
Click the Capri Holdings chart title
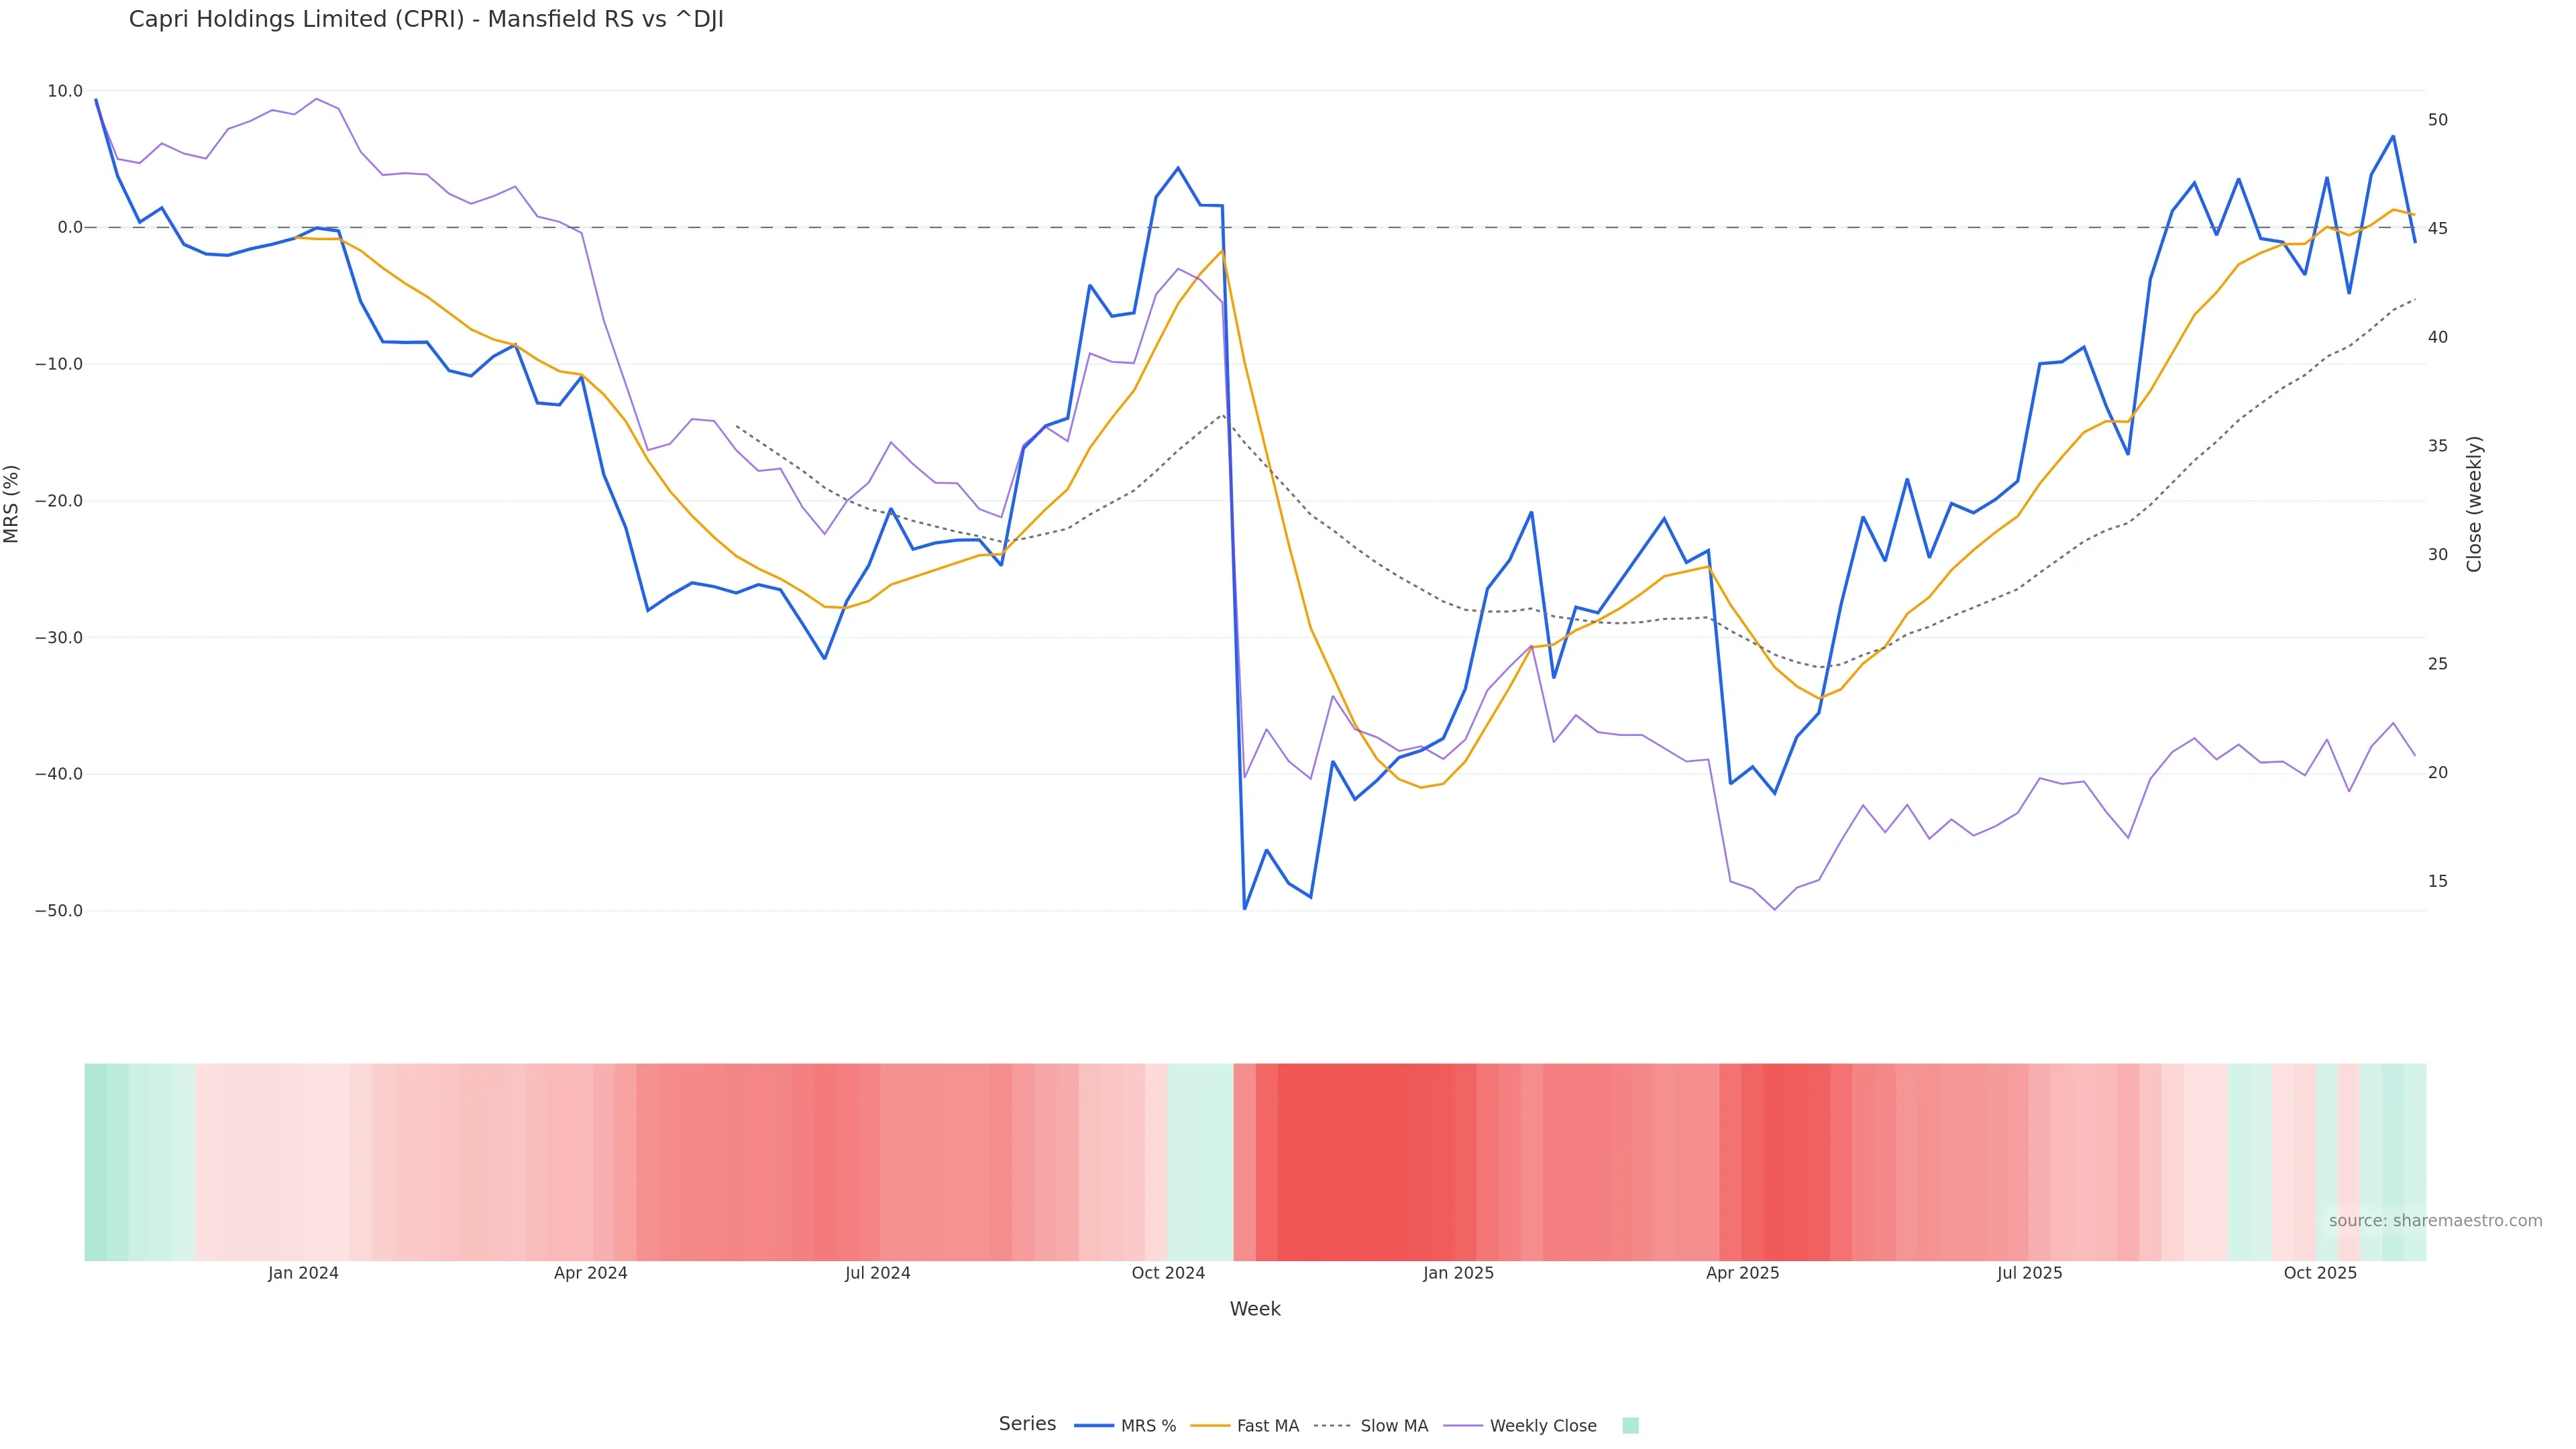click(426, 20)
